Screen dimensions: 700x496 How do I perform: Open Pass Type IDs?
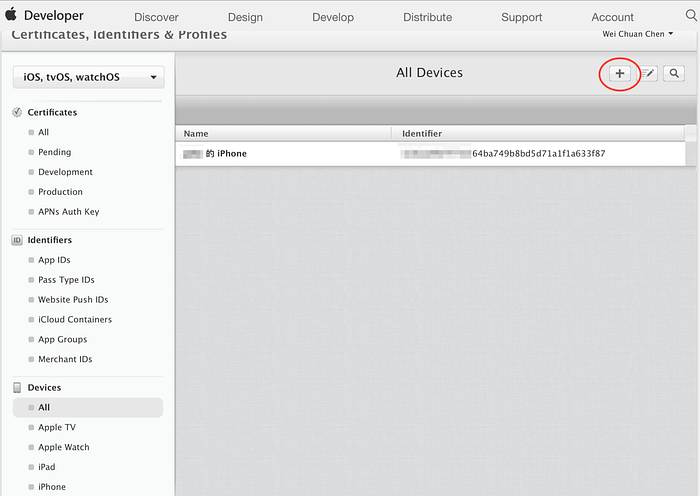(66, 280)
